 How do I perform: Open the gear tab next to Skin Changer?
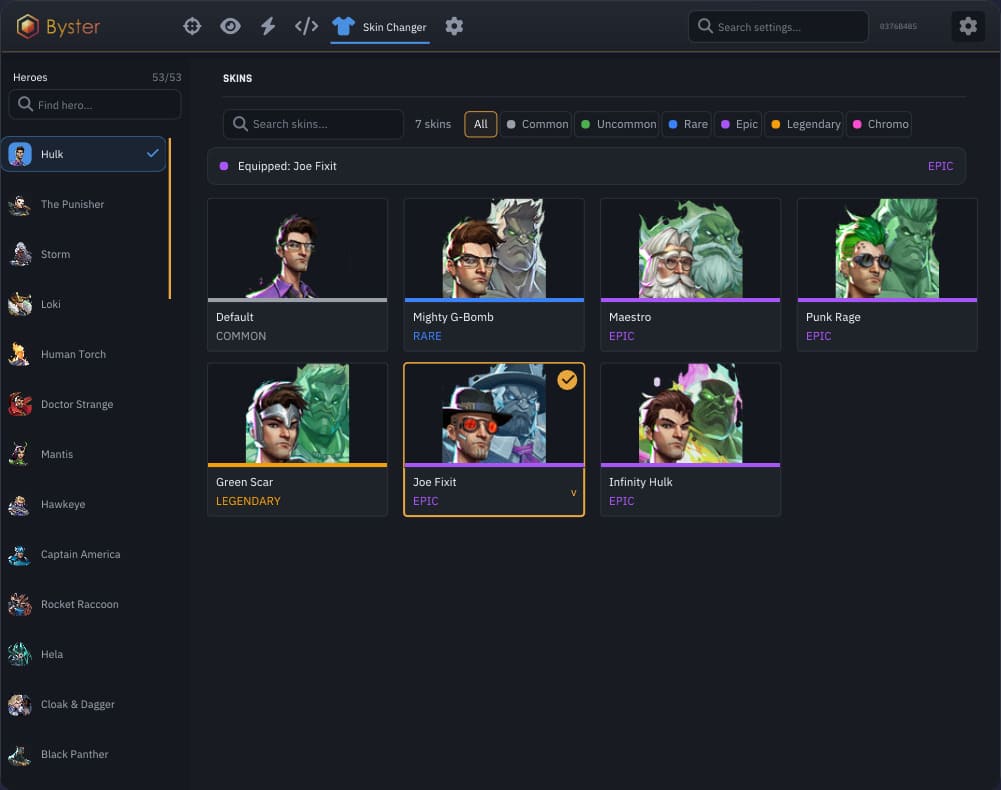[454, 26]
